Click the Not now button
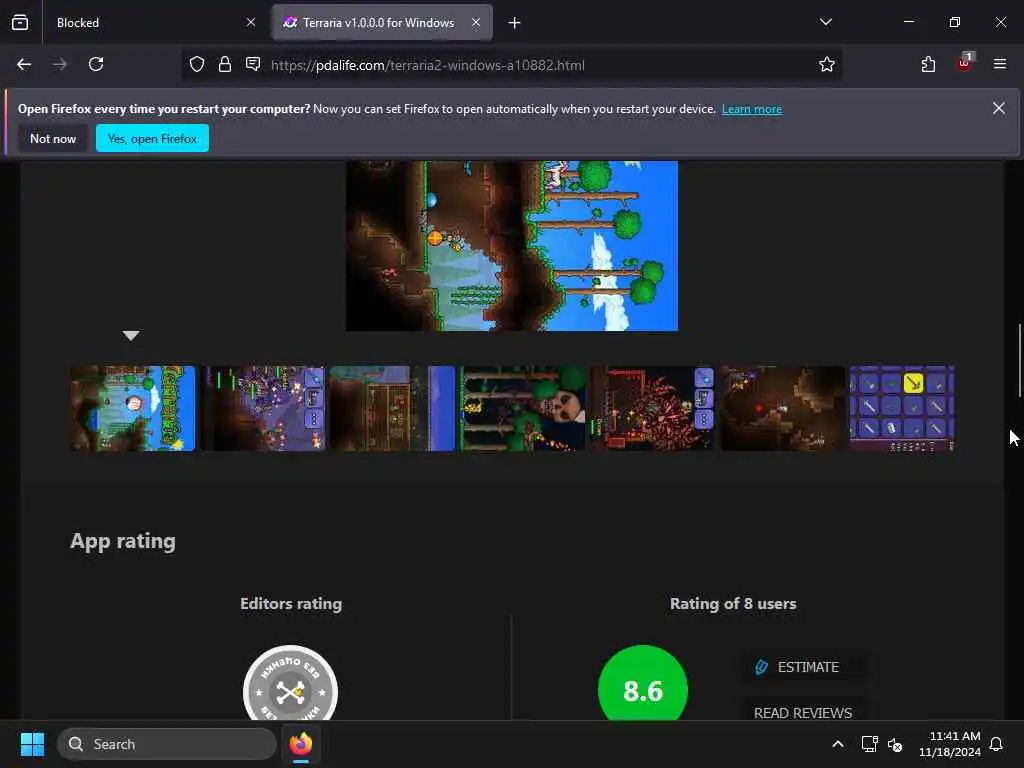 [53, 138]
